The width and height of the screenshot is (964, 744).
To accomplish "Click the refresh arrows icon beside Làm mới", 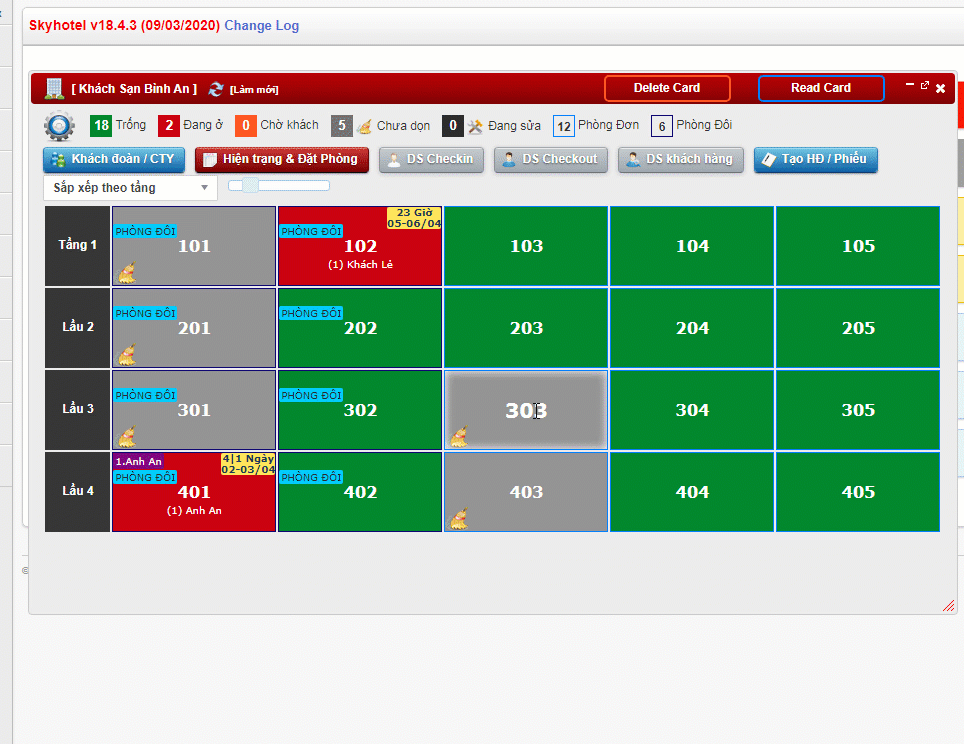I will coord(216,89).
